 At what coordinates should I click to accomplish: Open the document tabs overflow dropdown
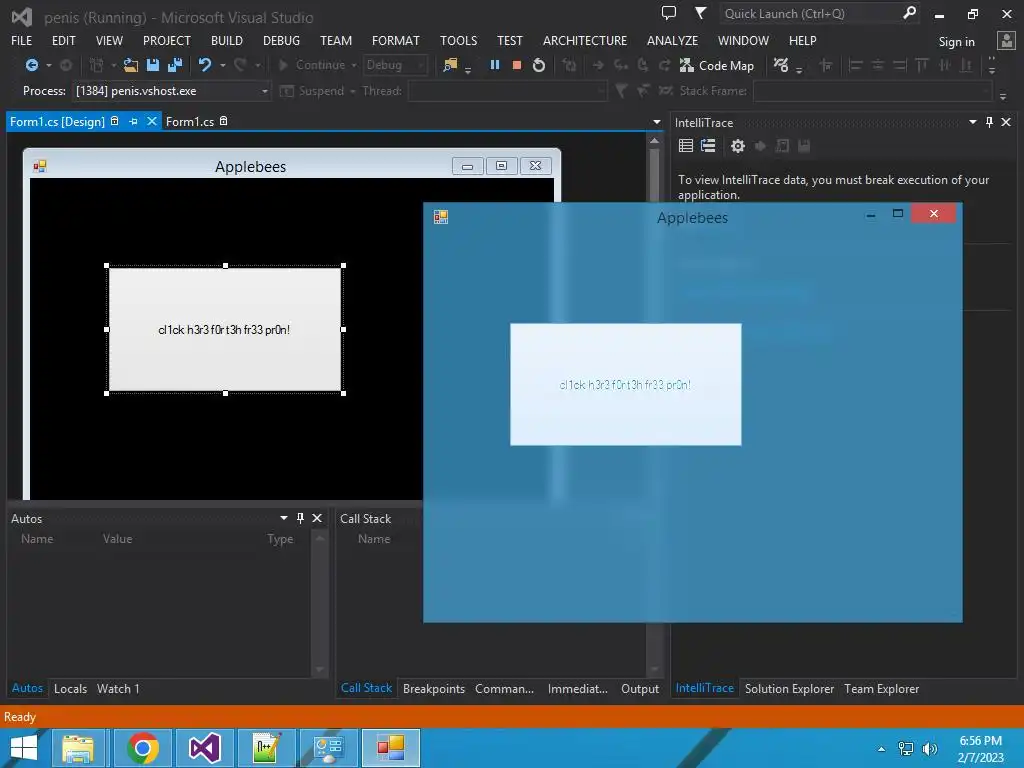click(x=657, y=122)
